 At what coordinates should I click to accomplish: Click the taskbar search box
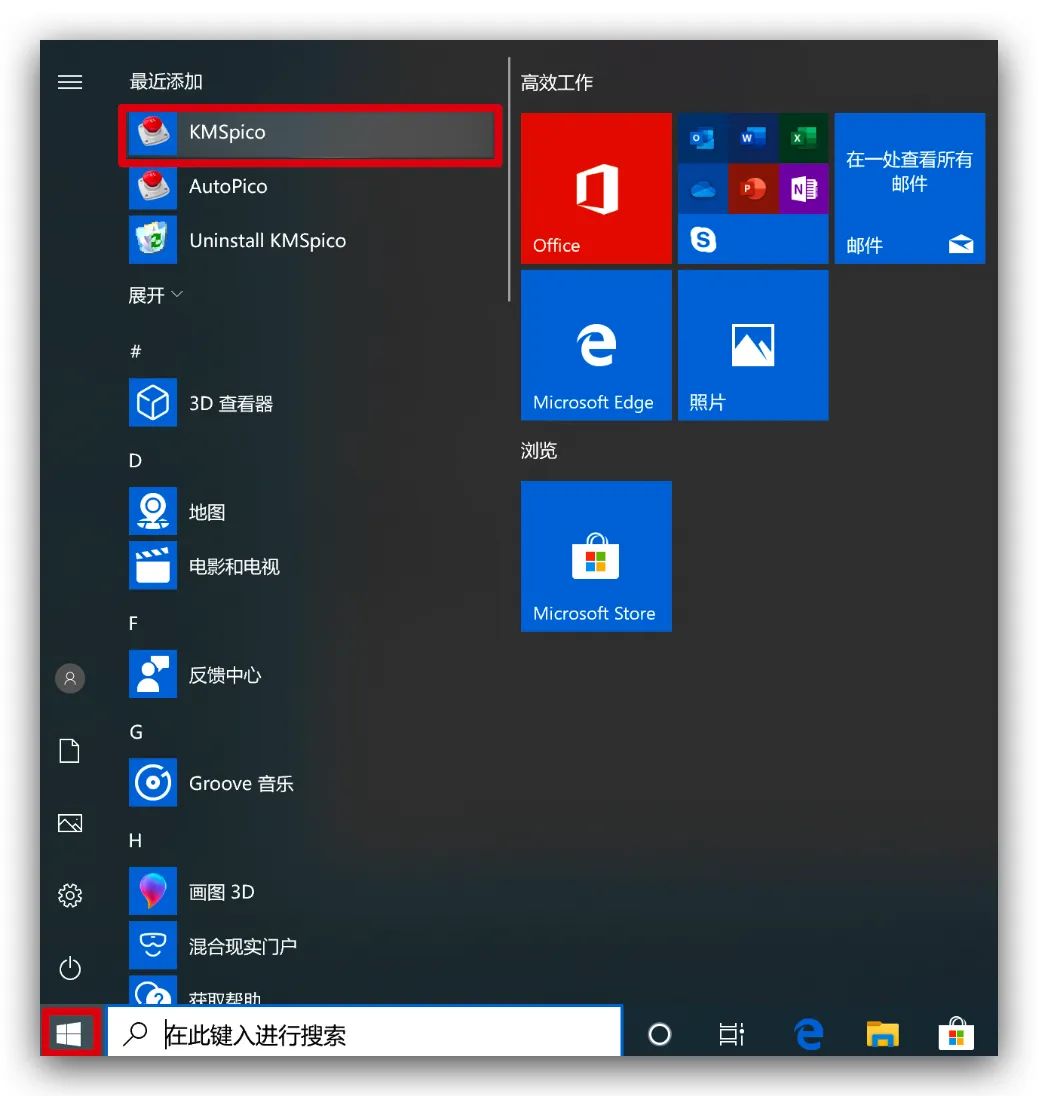[365, 1033]
